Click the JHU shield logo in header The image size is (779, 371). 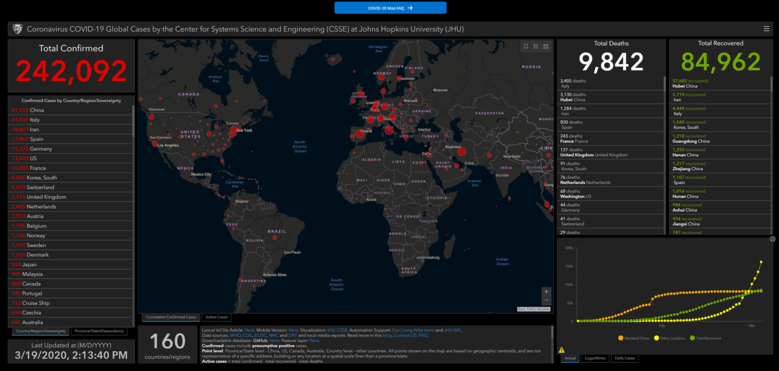tap(17, 29)
